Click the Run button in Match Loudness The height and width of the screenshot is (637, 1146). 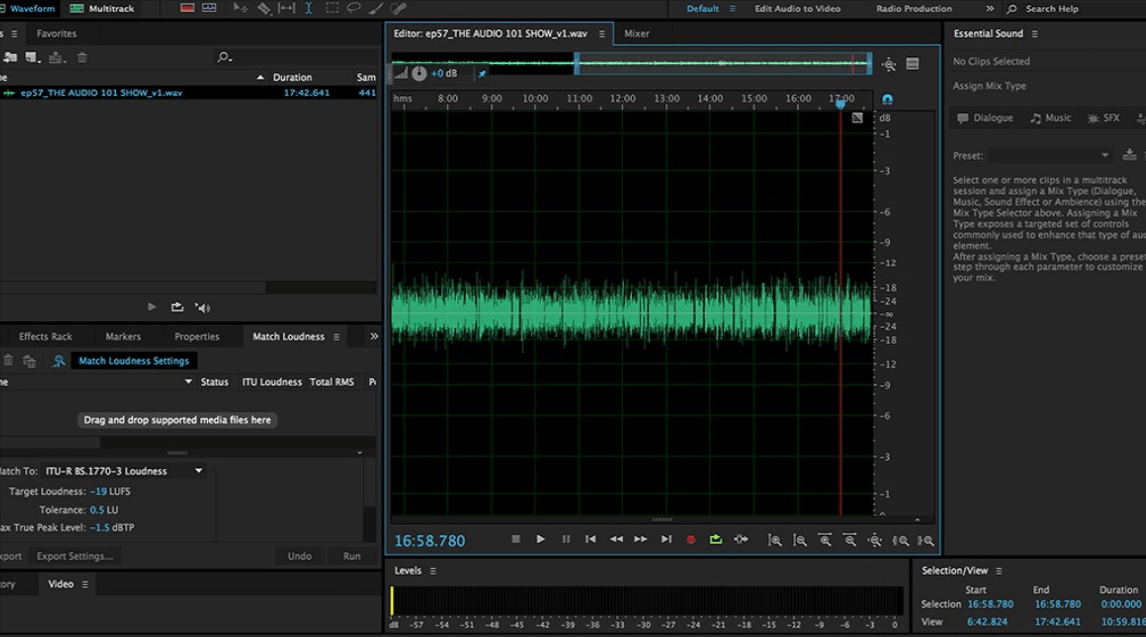point(352,556)
